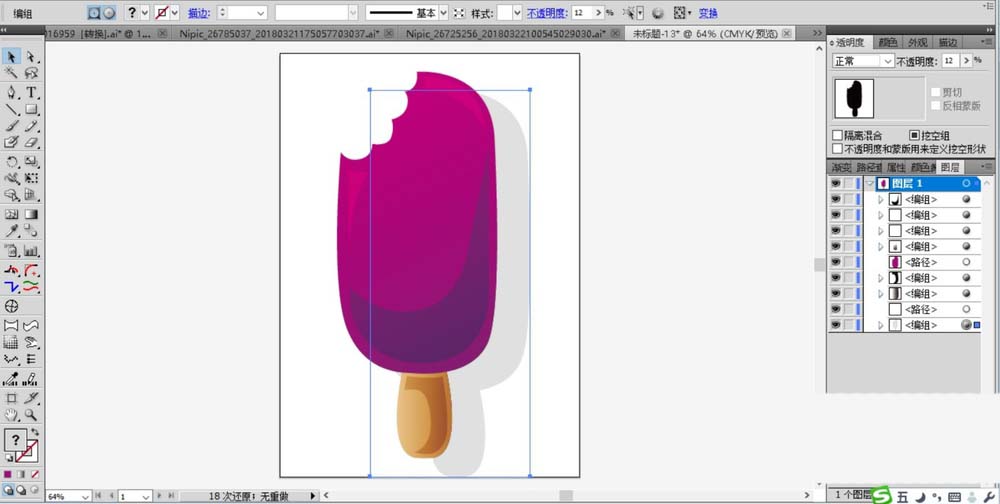Open status bar options arrow beside 无重做
This screenshot has height=504, width=1000.
(x=313, y=496)
